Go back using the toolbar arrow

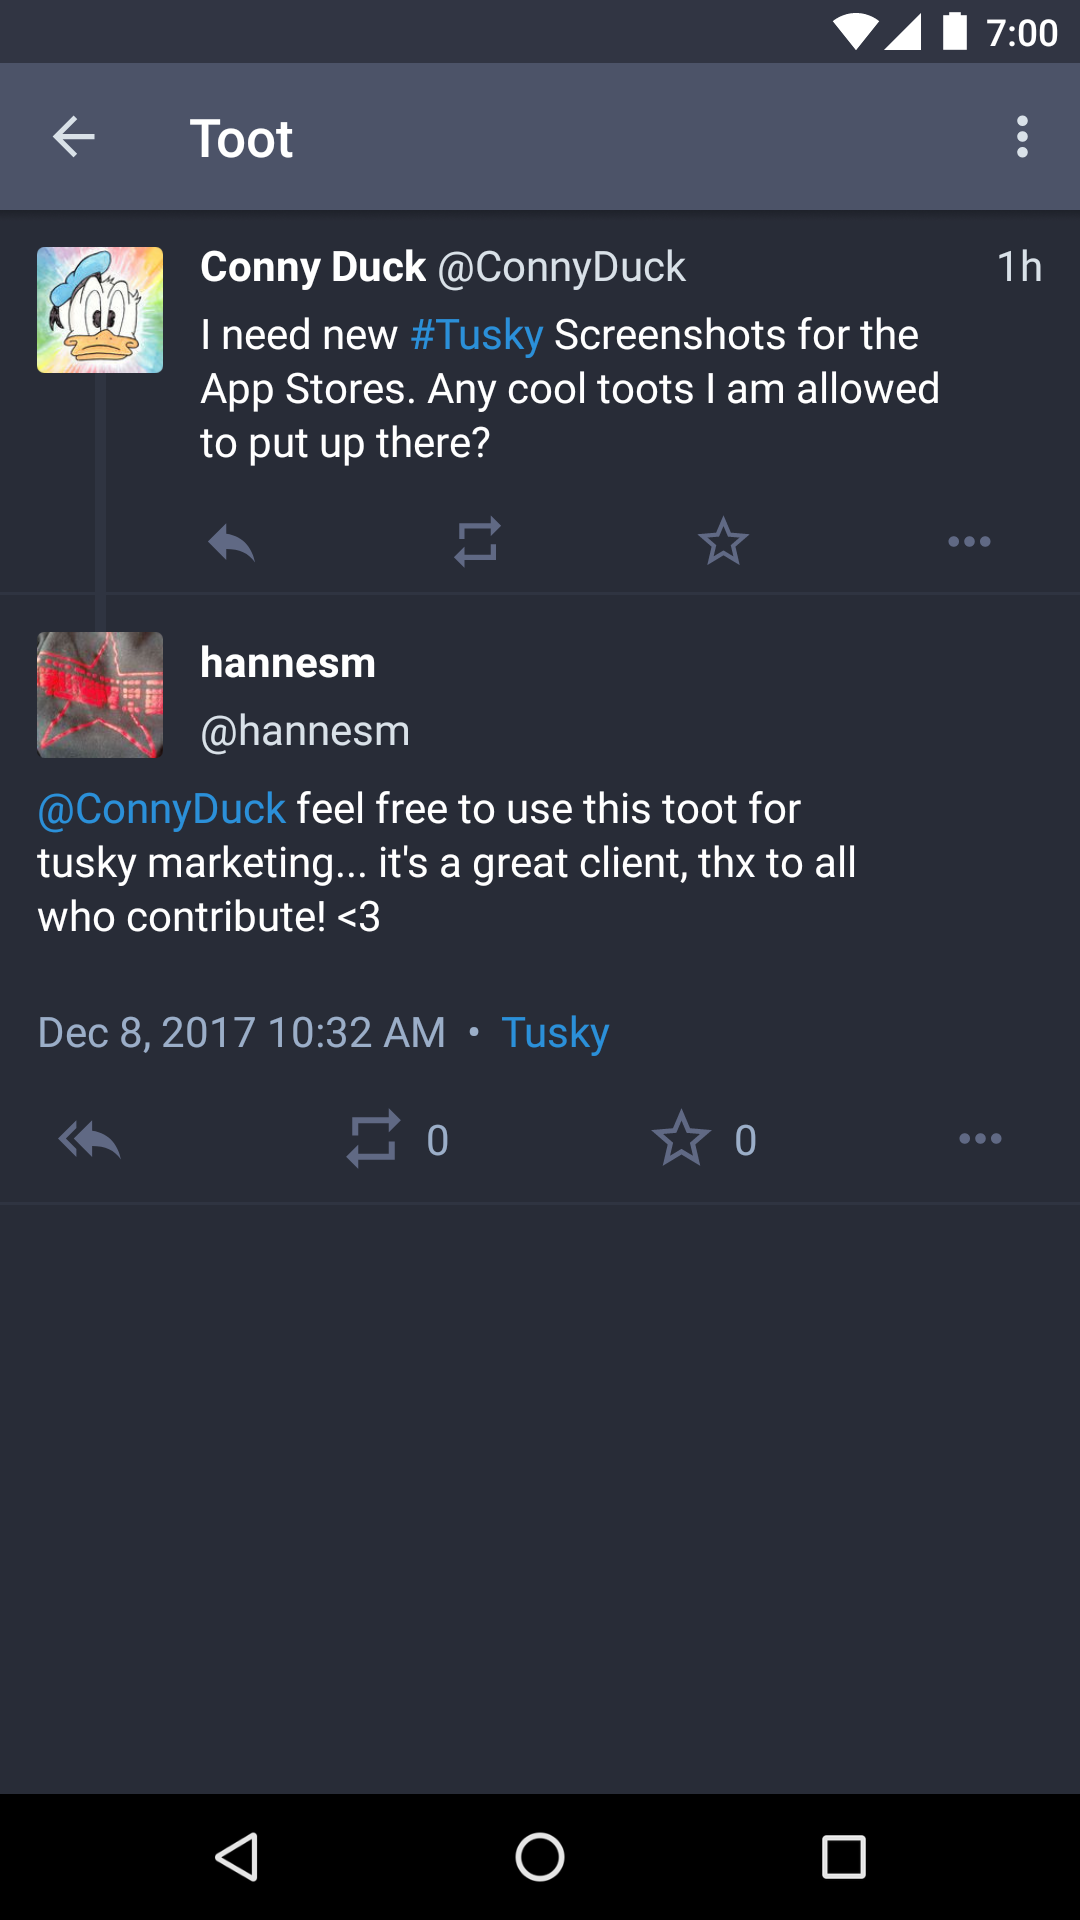click(x=73, y=136)
